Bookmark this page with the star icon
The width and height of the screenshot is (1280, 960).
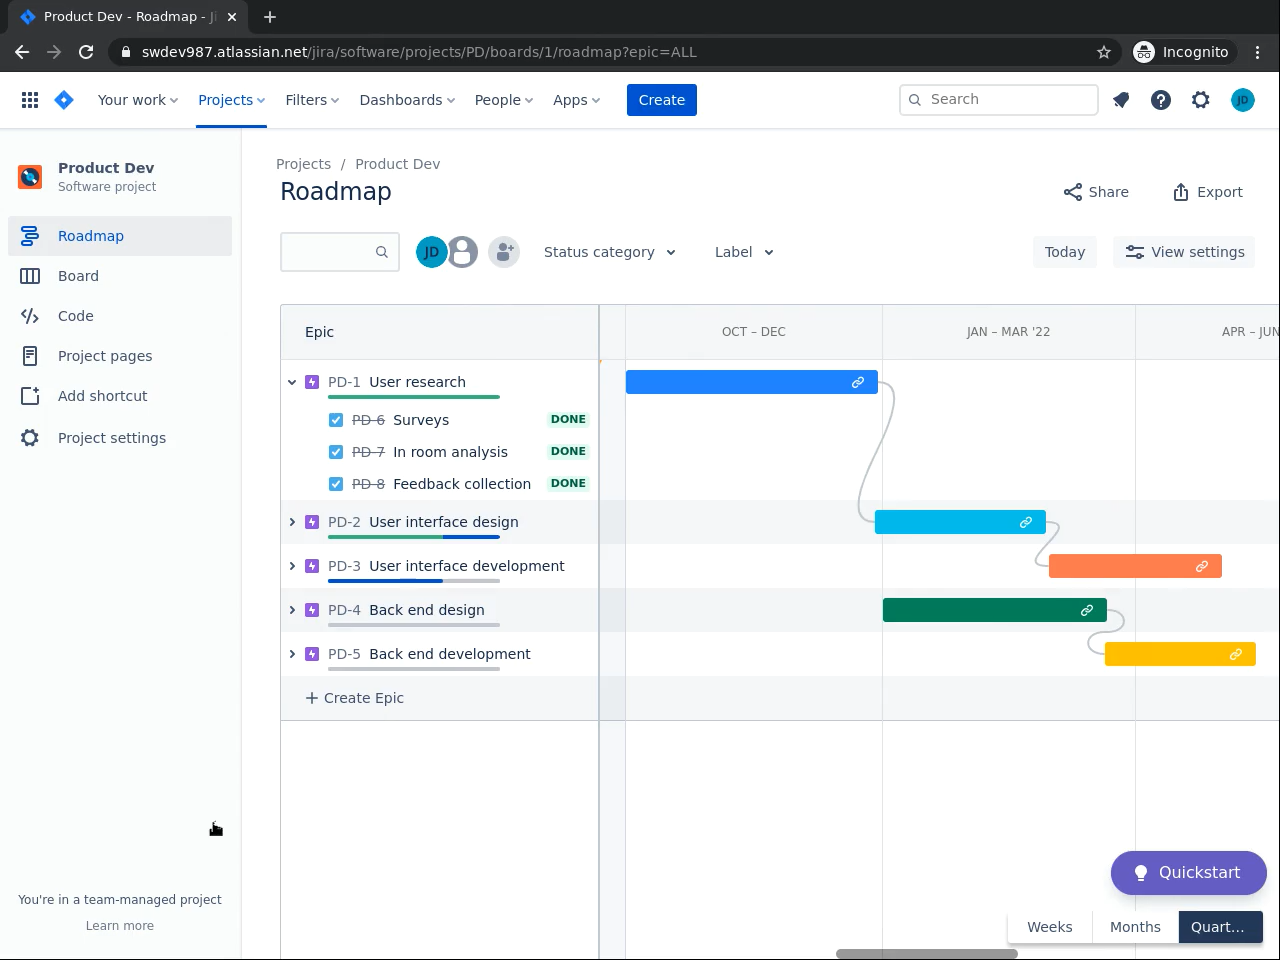pos(1104,52)
